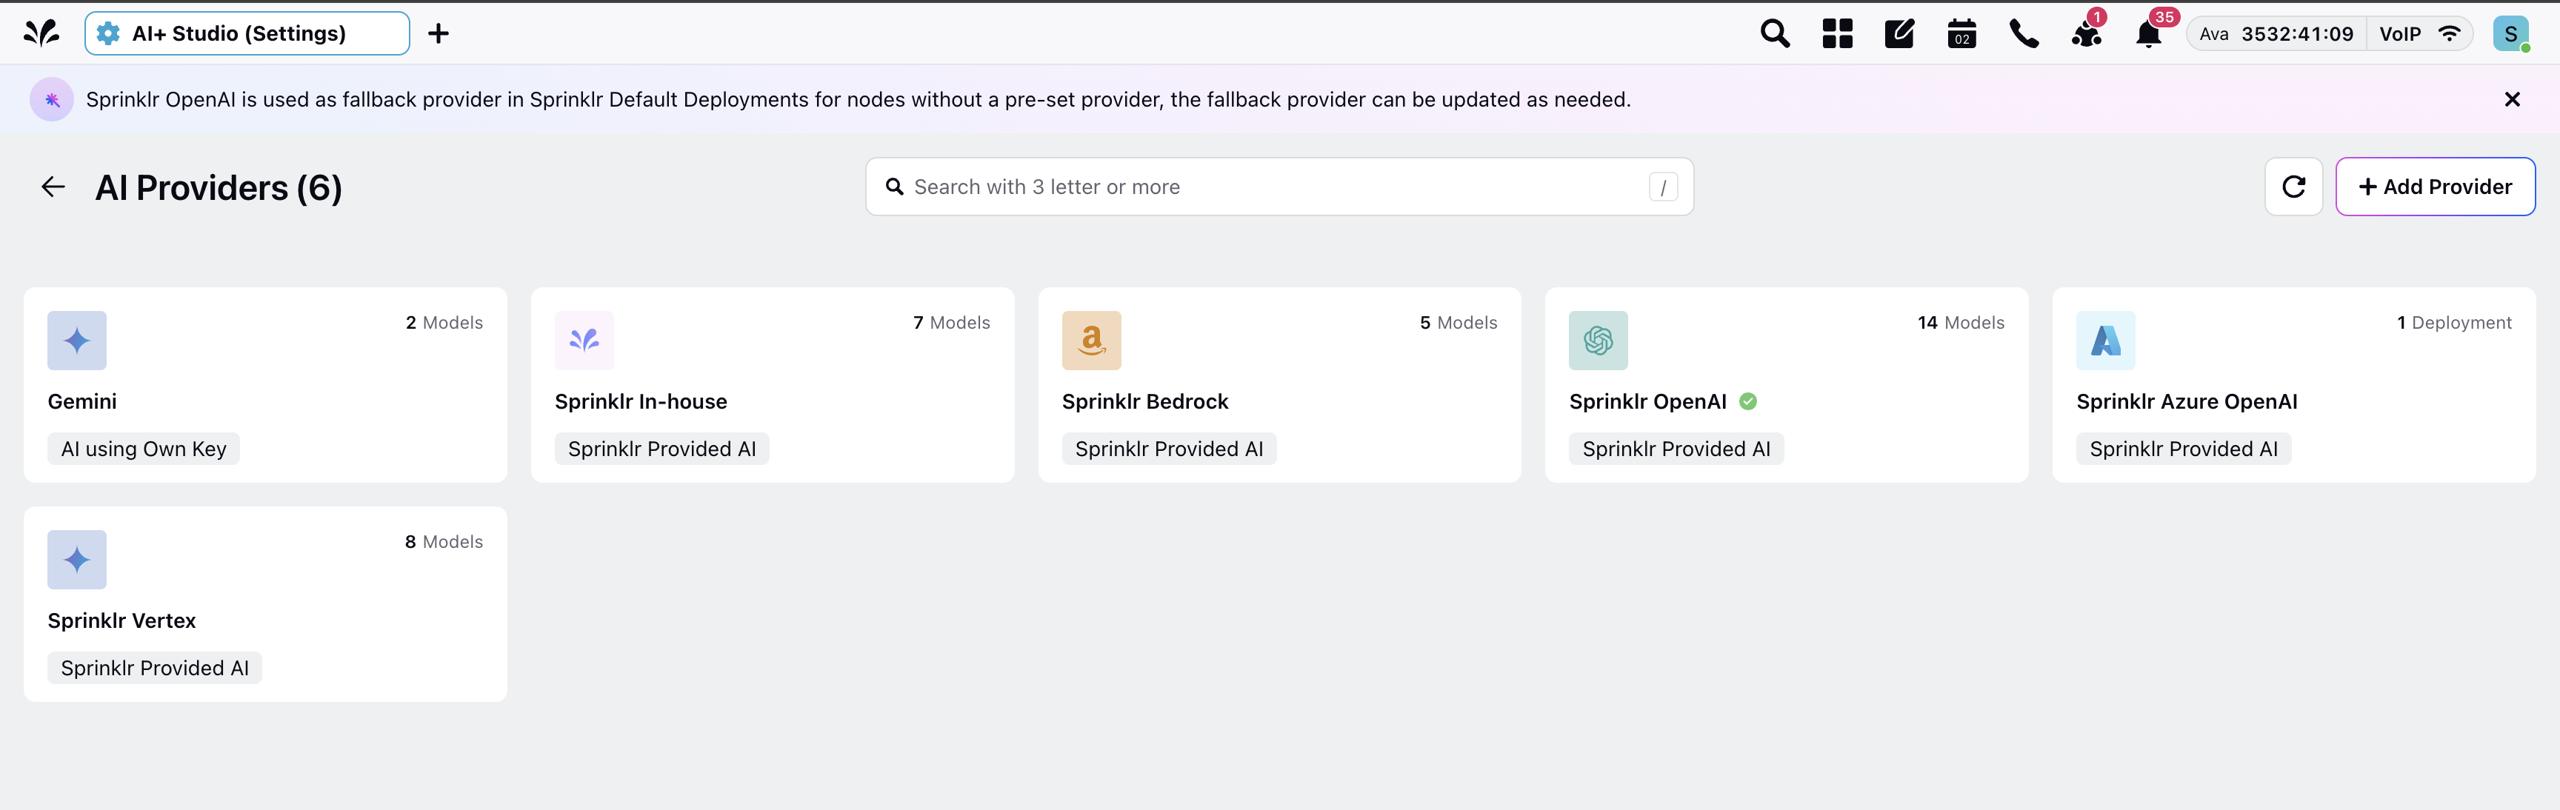Click the Ava availability timer status
This screenshot has width=2560, height=810.
click(2276, 33)
